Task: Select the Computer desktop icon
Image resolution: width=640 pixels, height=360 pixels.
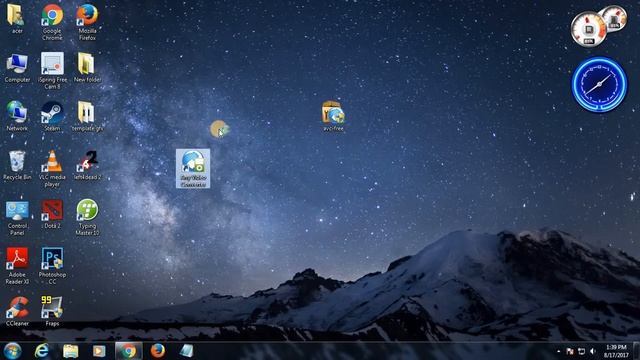Action: tap(17, 68)
